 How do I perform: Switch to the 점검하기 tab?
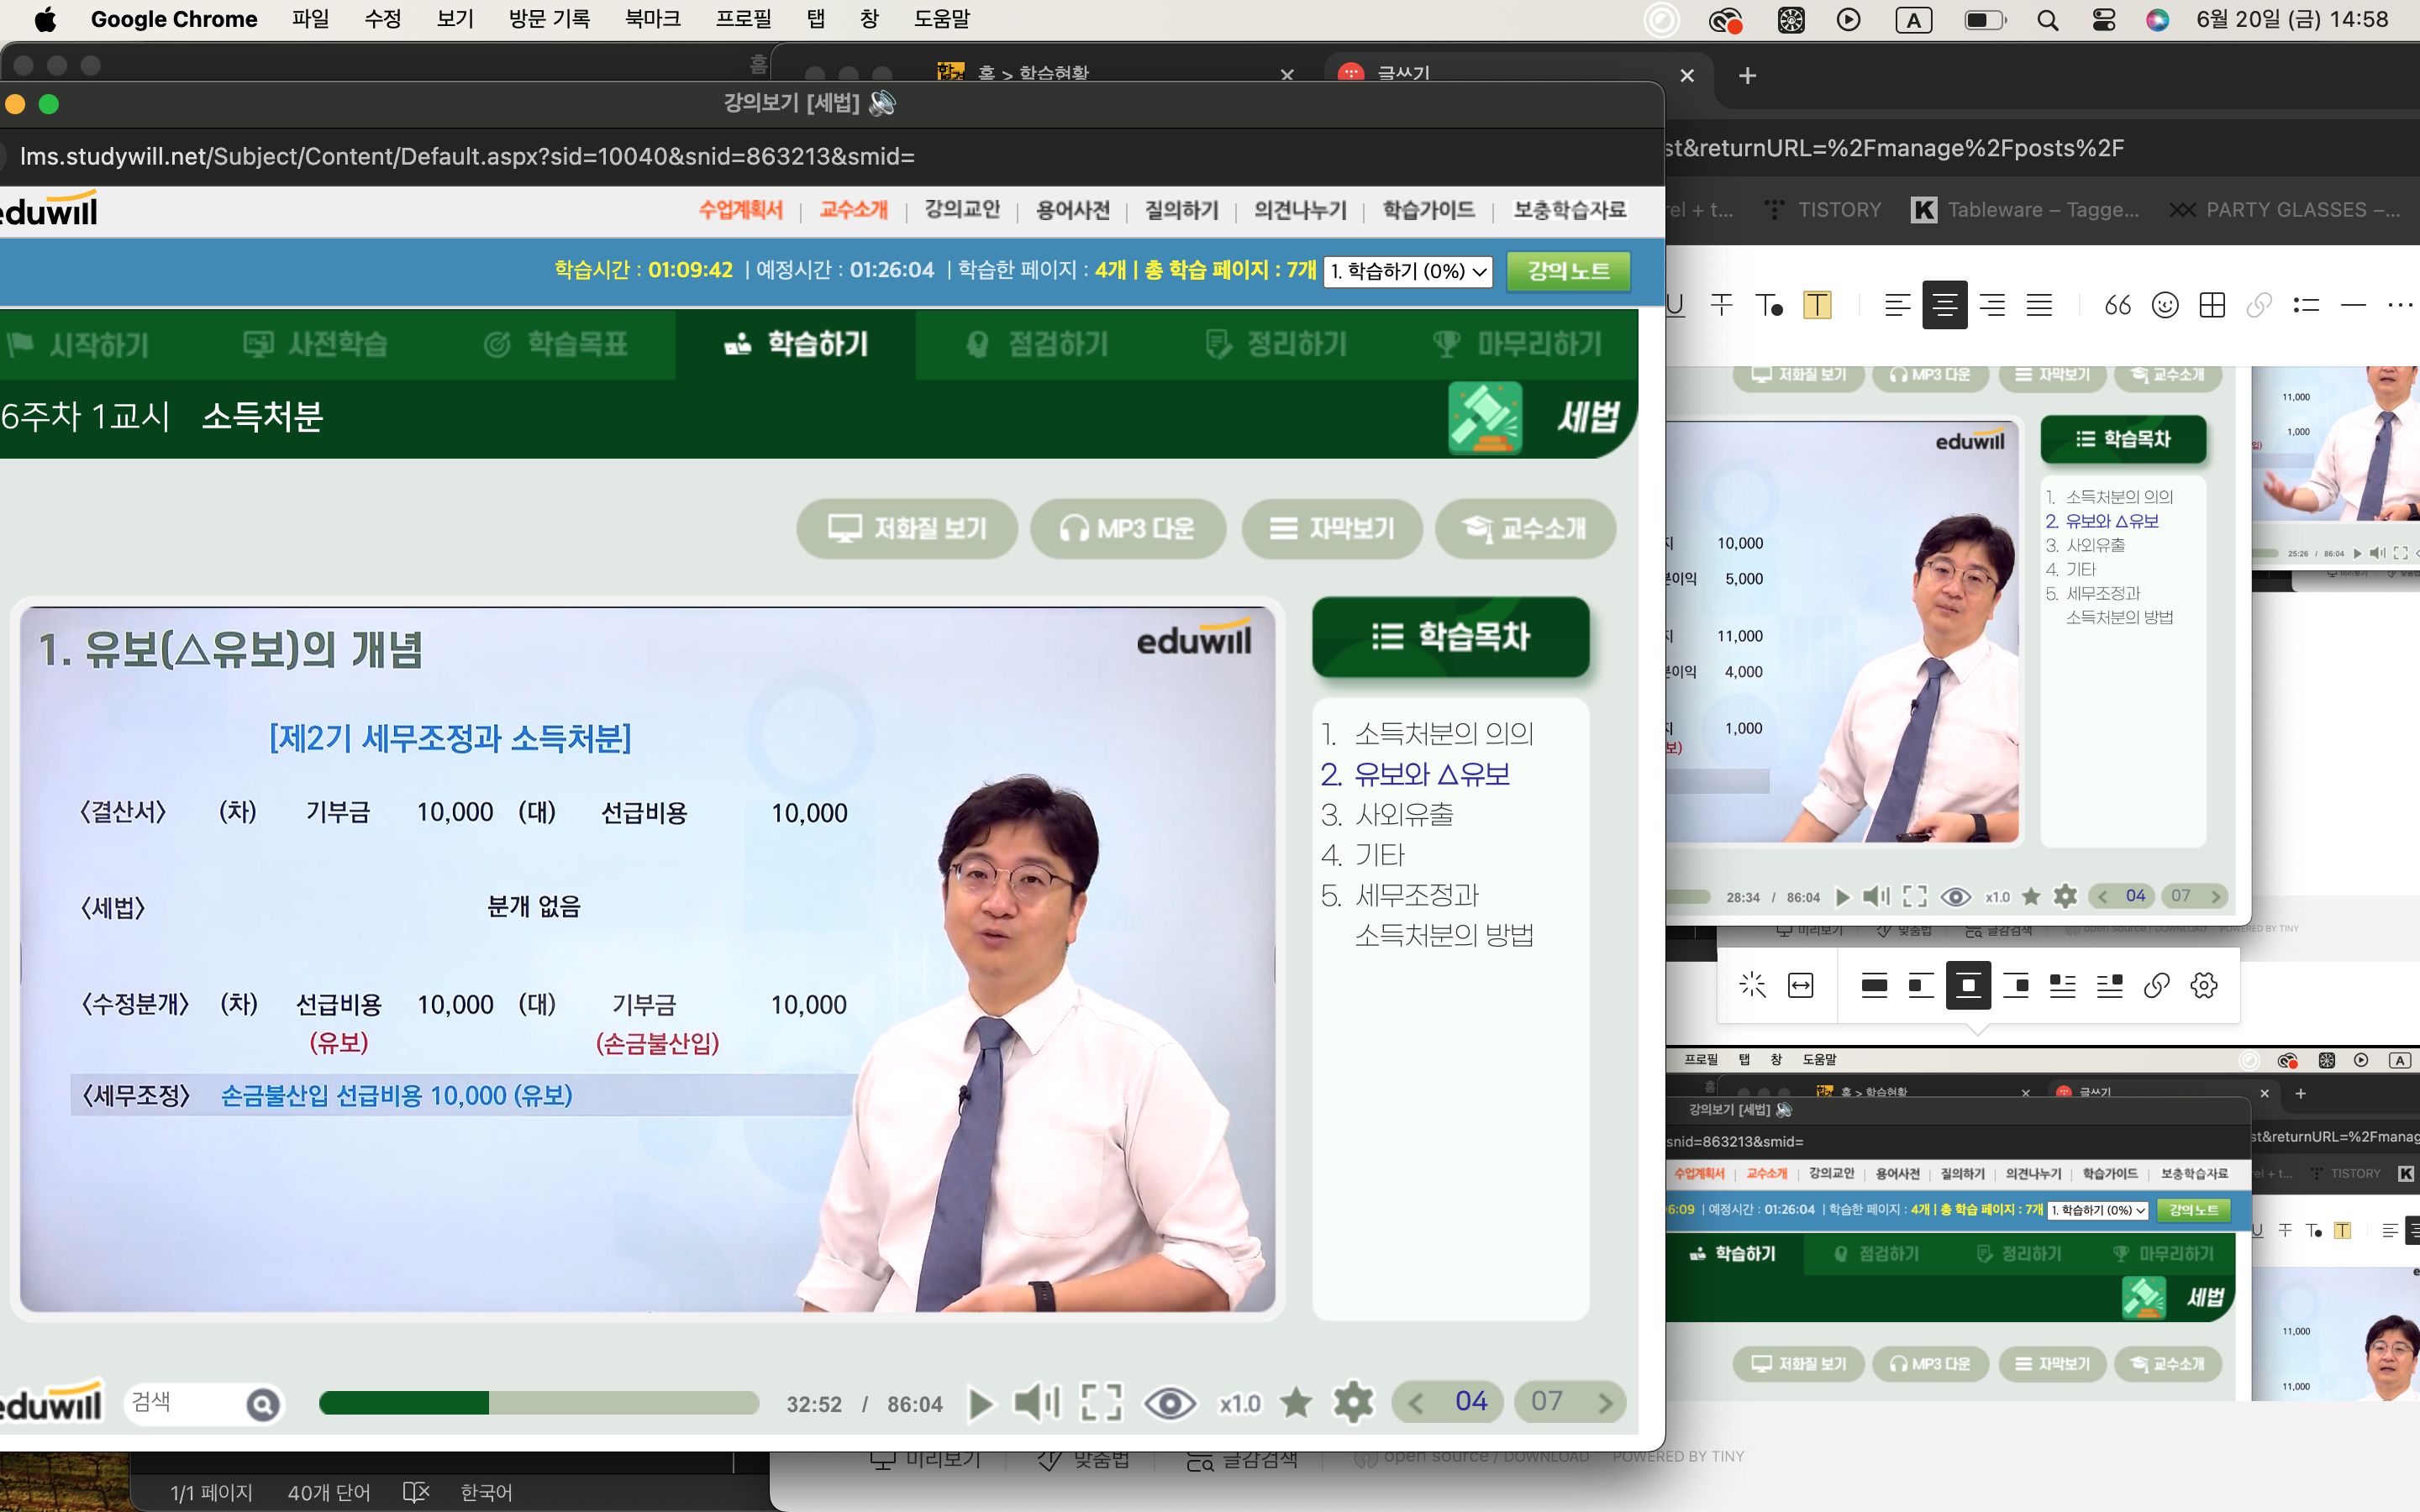[x=1039, y=345]
